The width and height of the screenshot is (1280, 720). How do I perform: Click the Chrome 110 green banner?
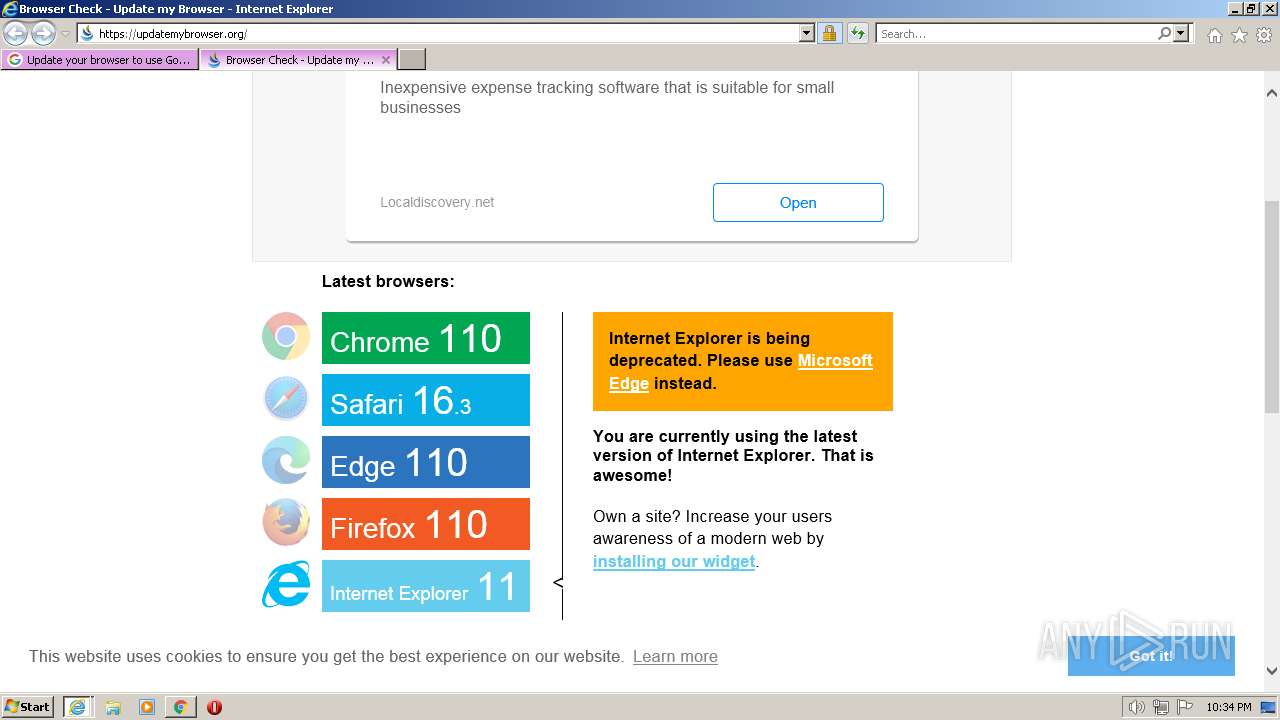426,338
